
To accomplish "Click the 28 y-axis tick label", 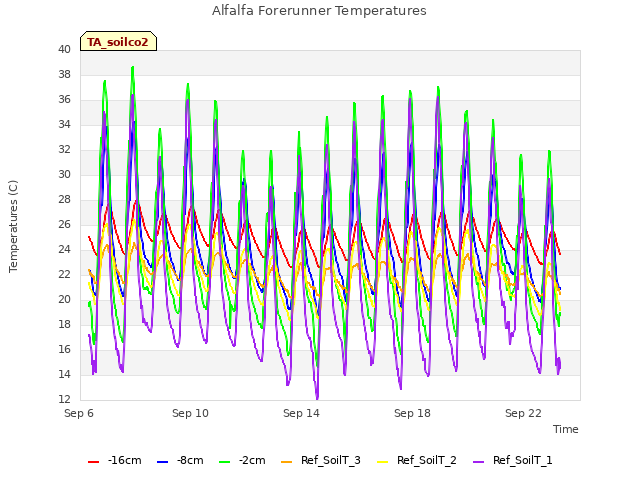I will tap(64, 200).
